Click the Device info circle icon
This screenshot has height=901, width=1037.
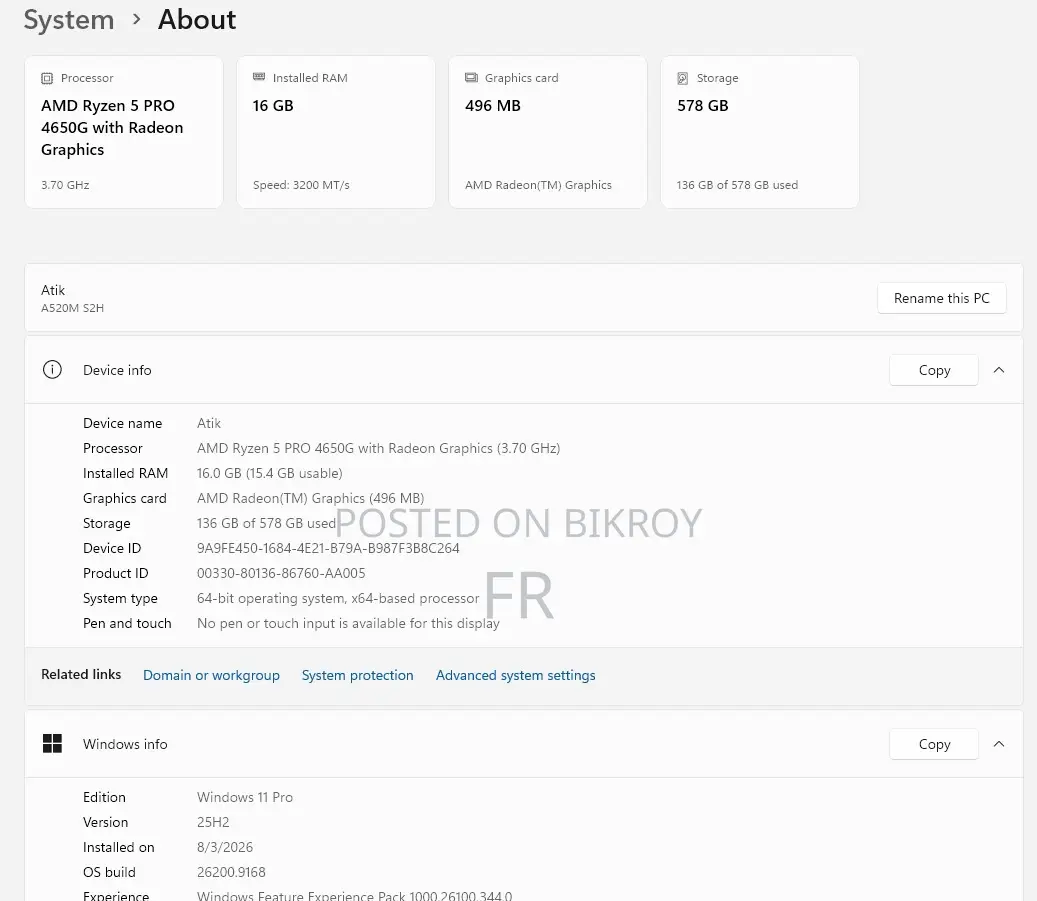[x=52, y=370]
